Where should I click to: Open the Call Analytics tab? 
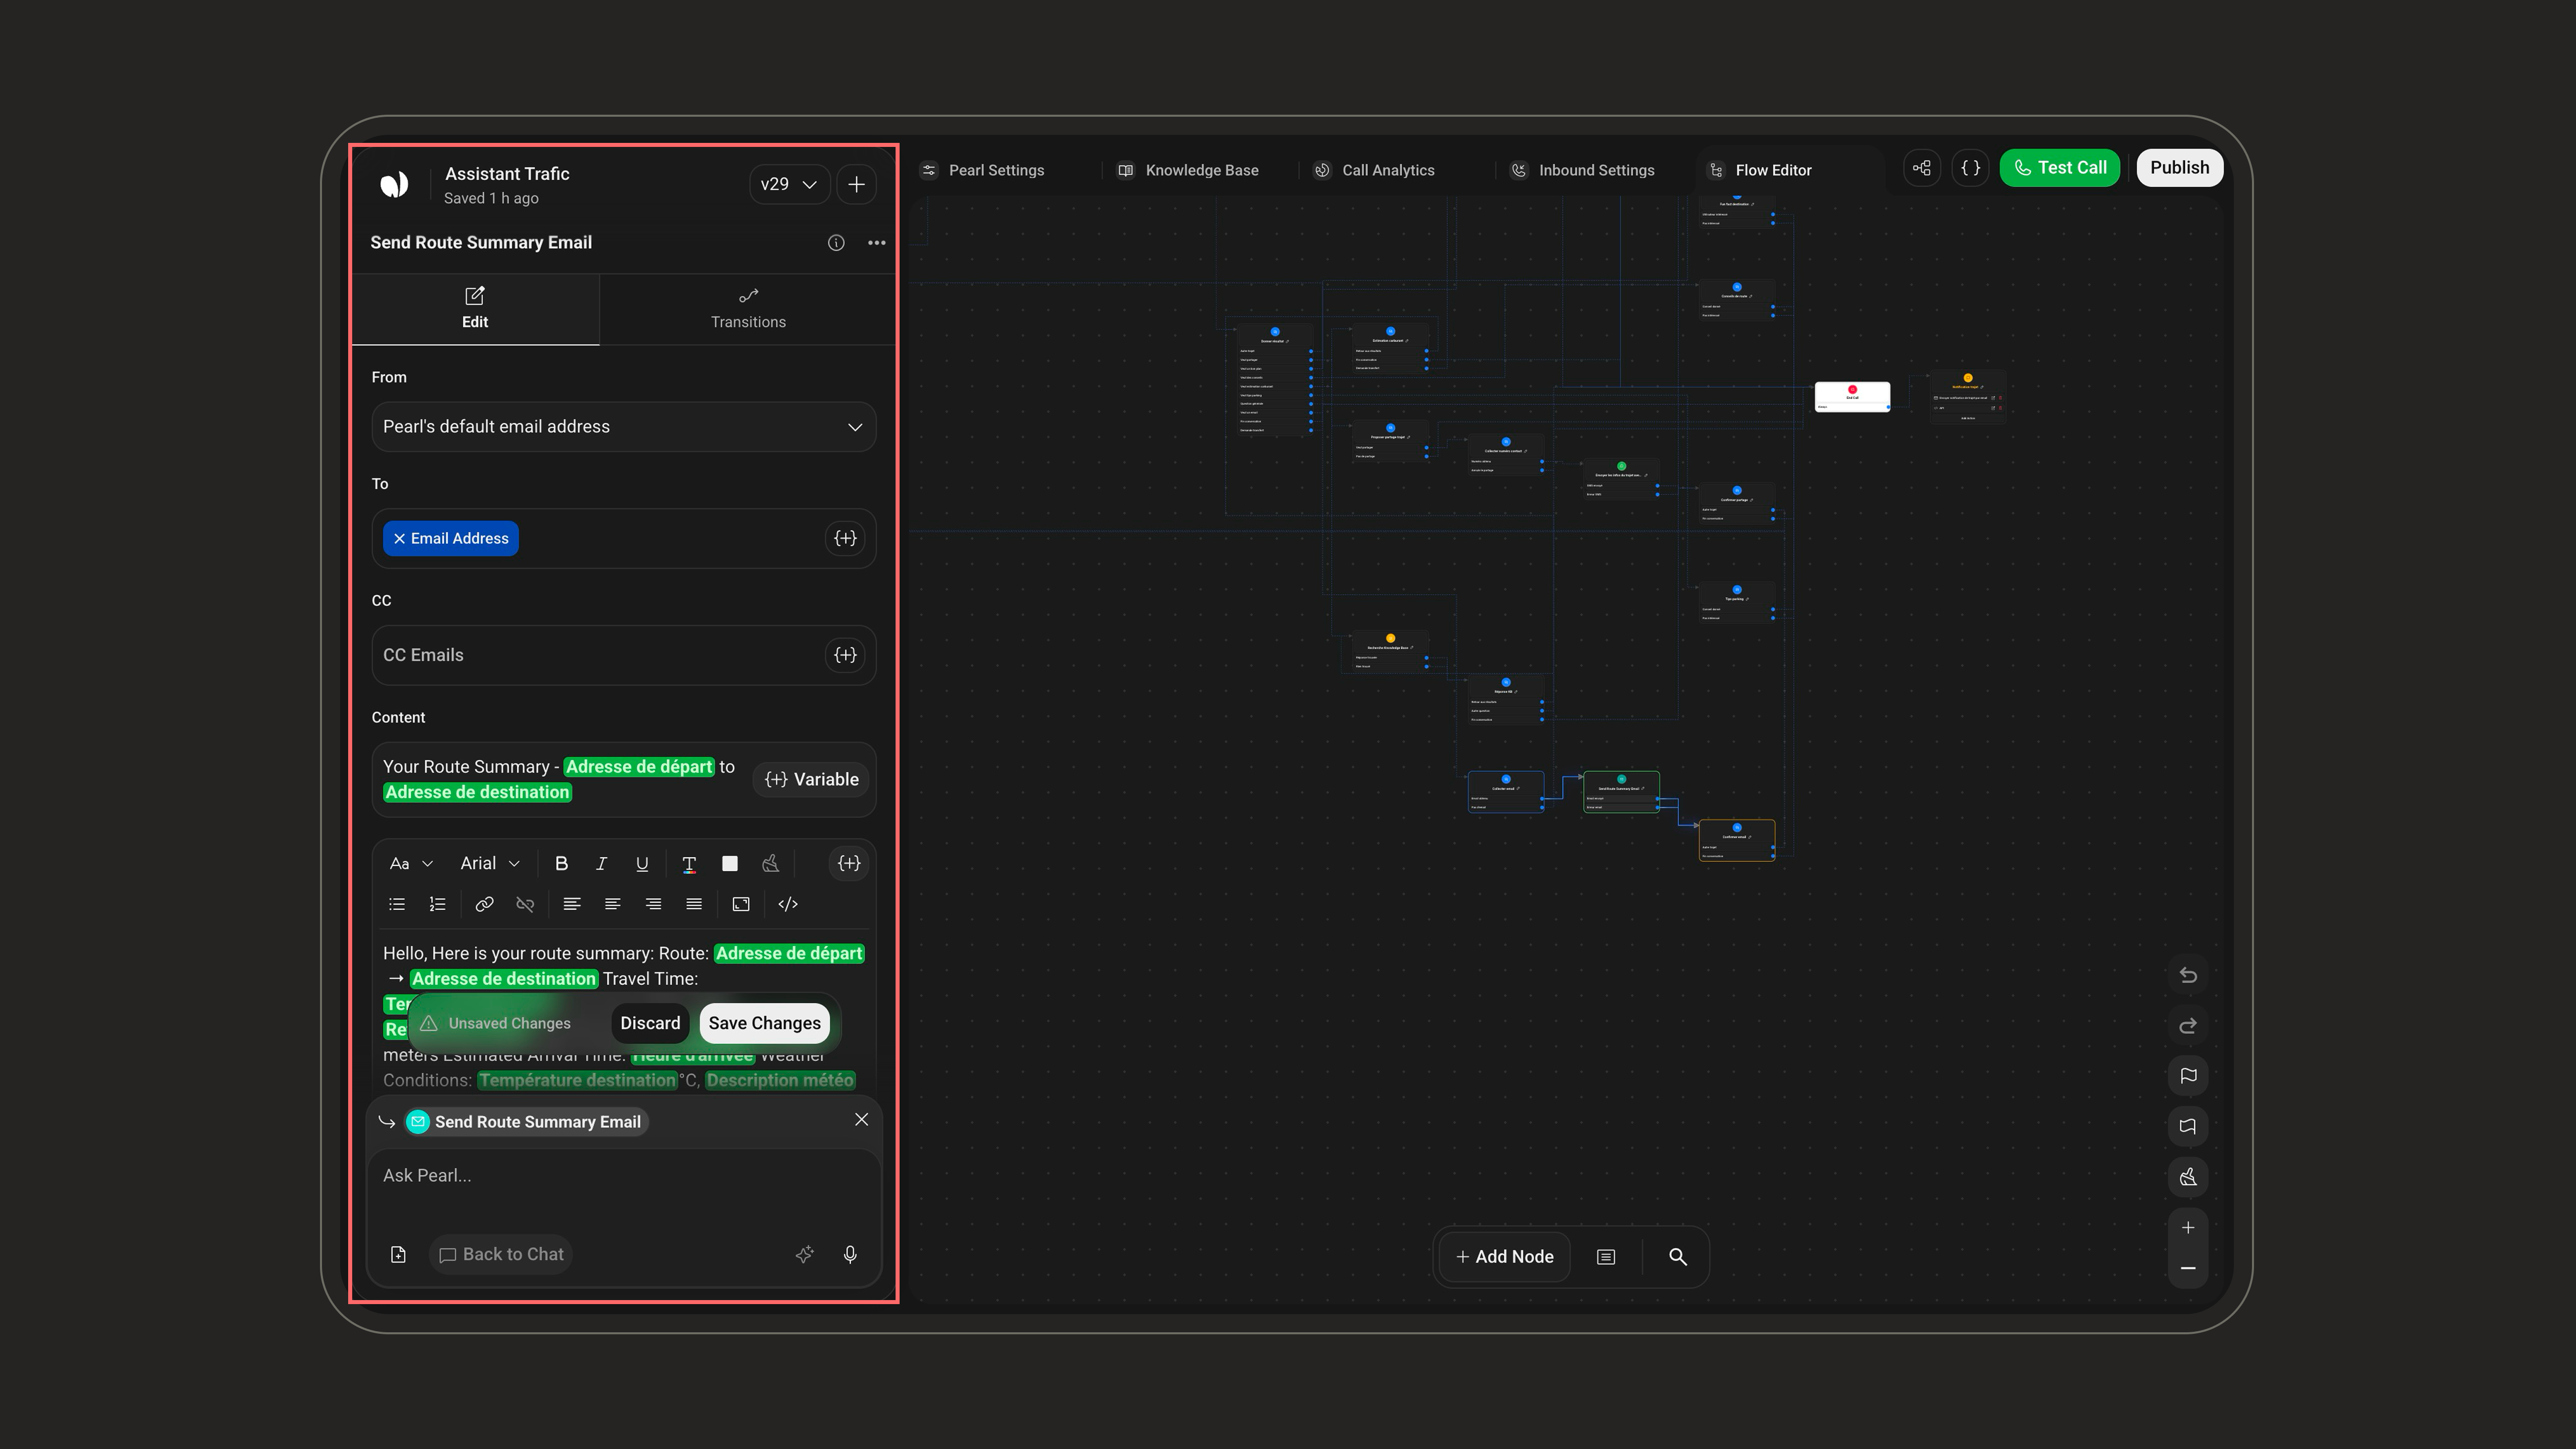(x=1375, y=170)
